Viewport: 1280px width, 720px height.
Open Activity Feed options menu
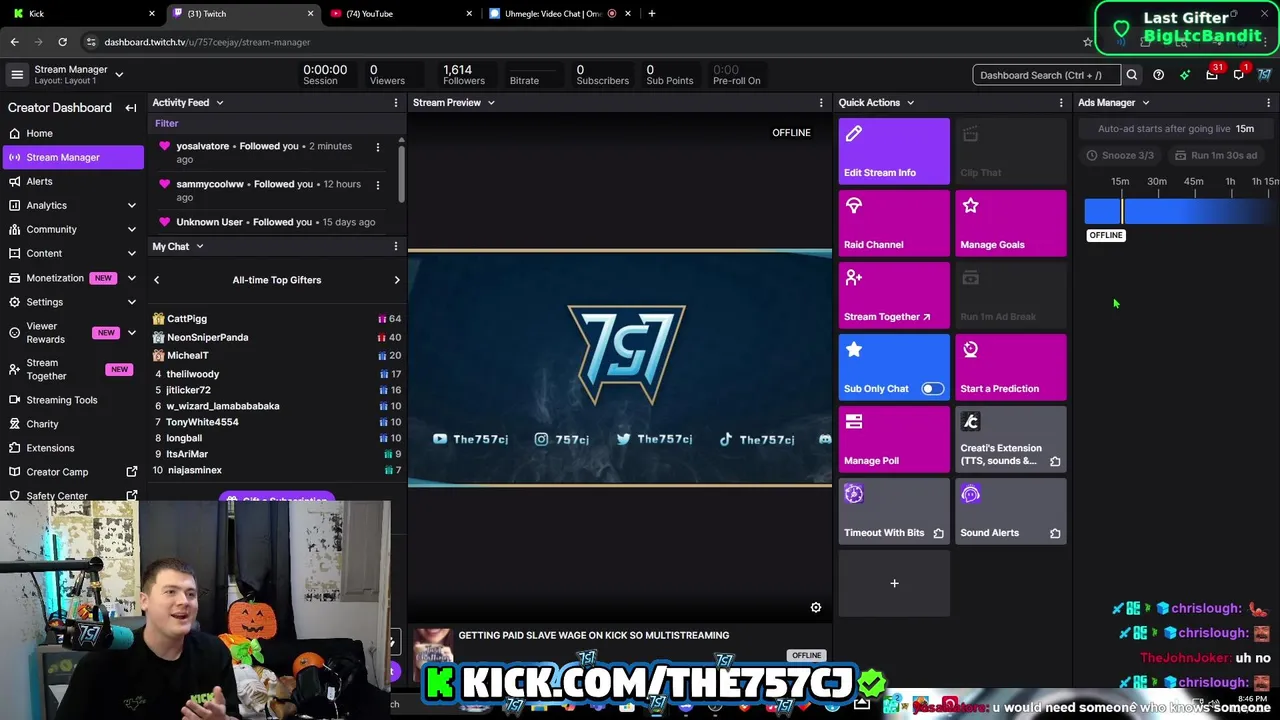(x=396, y=103)
